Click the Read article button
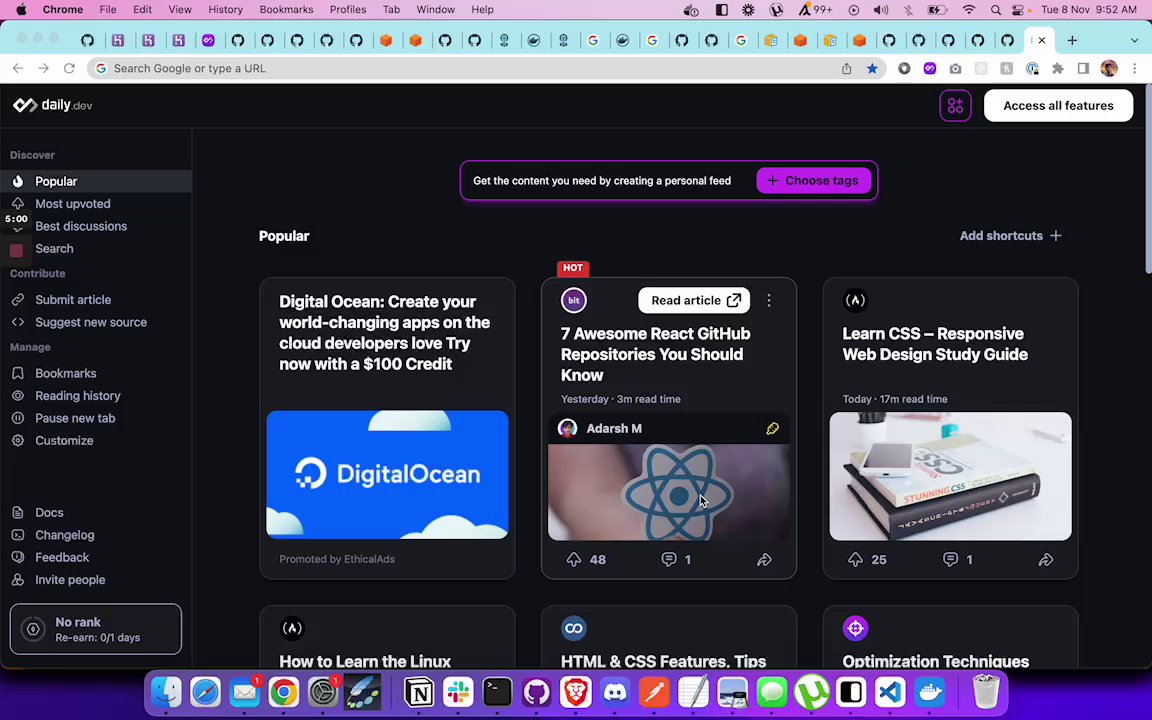This screenshot has height=720, width=1152. 694,300
